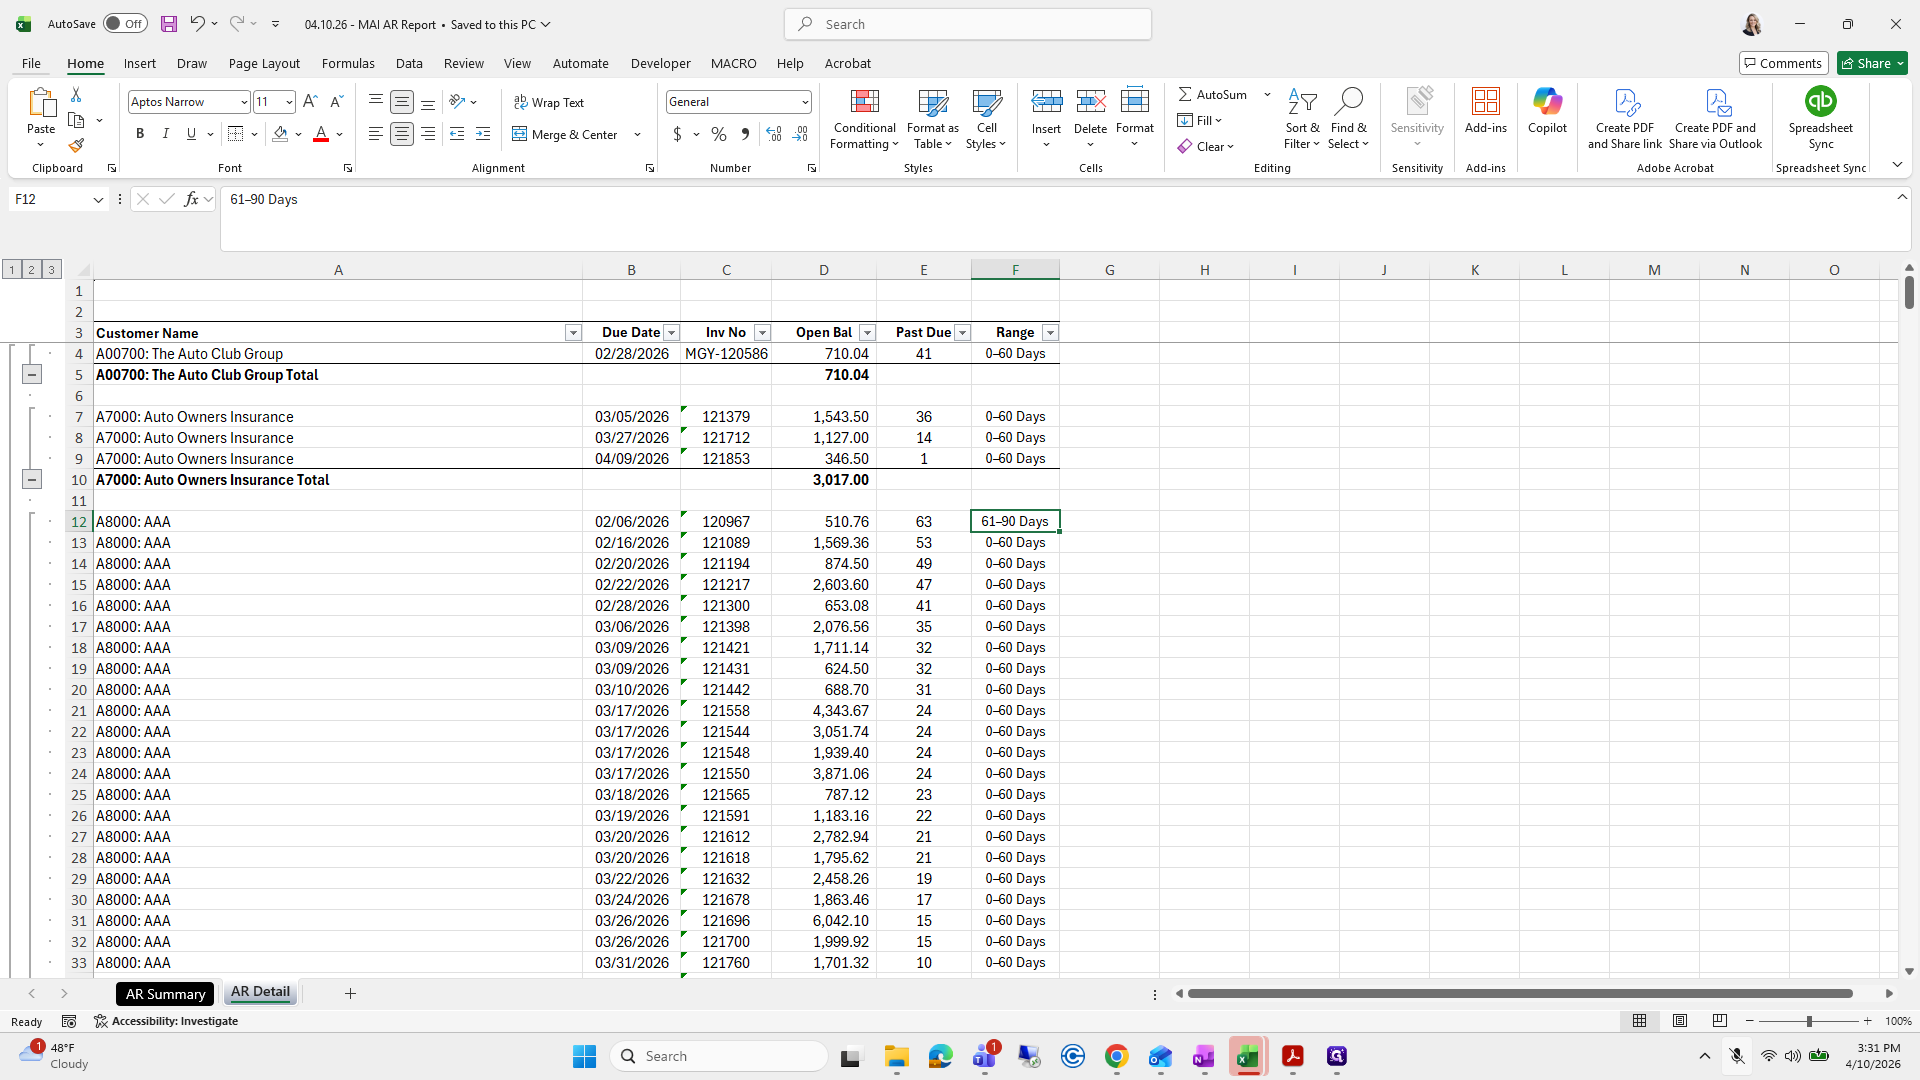The width and height of the screenshot is (1920, 1080).
Task: Toggle the AutoSave switch
Action: [x=125, y=24]
